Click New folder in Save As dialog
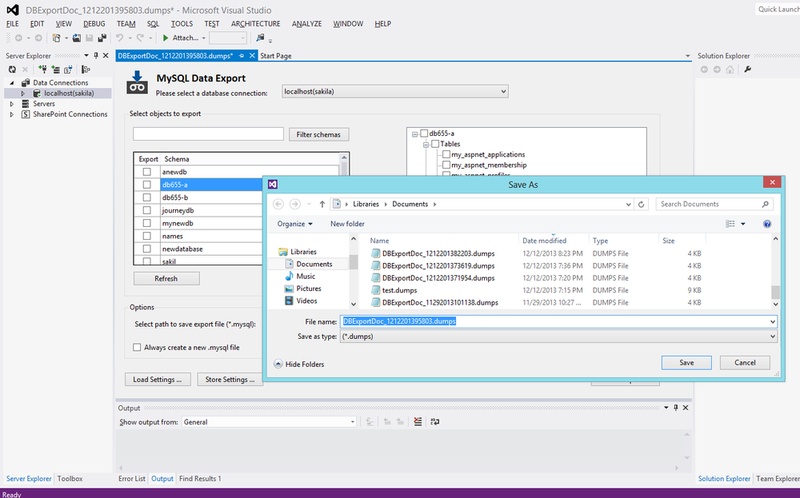 tap(347, 224)
